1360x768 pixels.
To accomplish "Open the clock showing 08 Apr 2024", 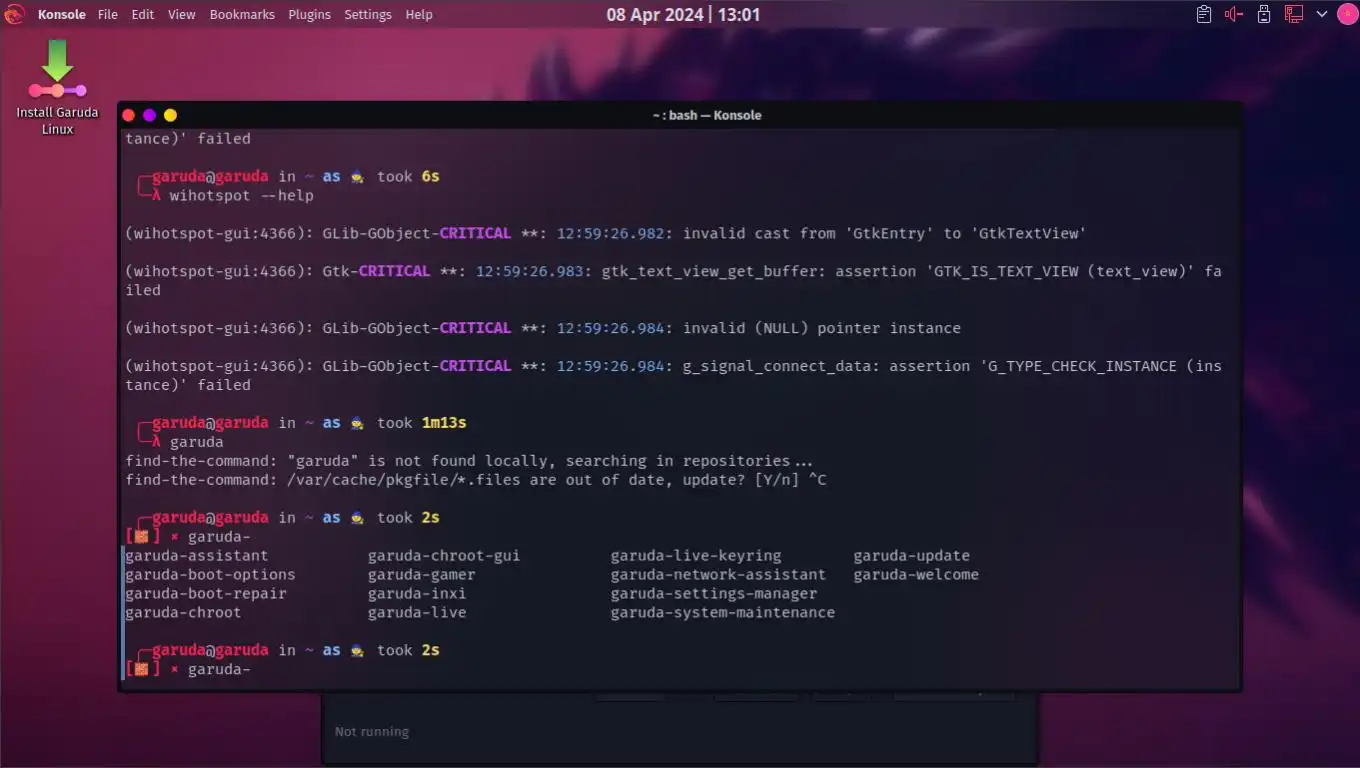I will (683, 14).
